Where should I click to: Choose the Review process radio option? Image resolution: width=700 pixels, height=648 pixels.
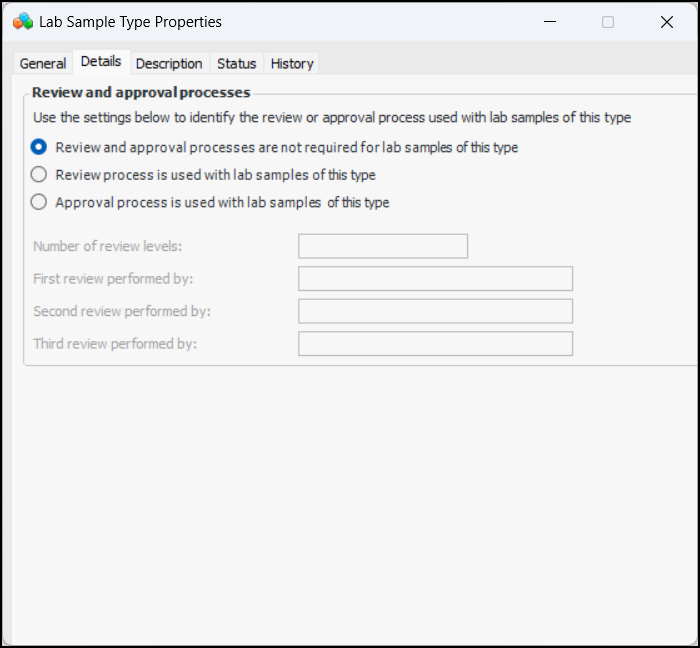tap(39, 175)
